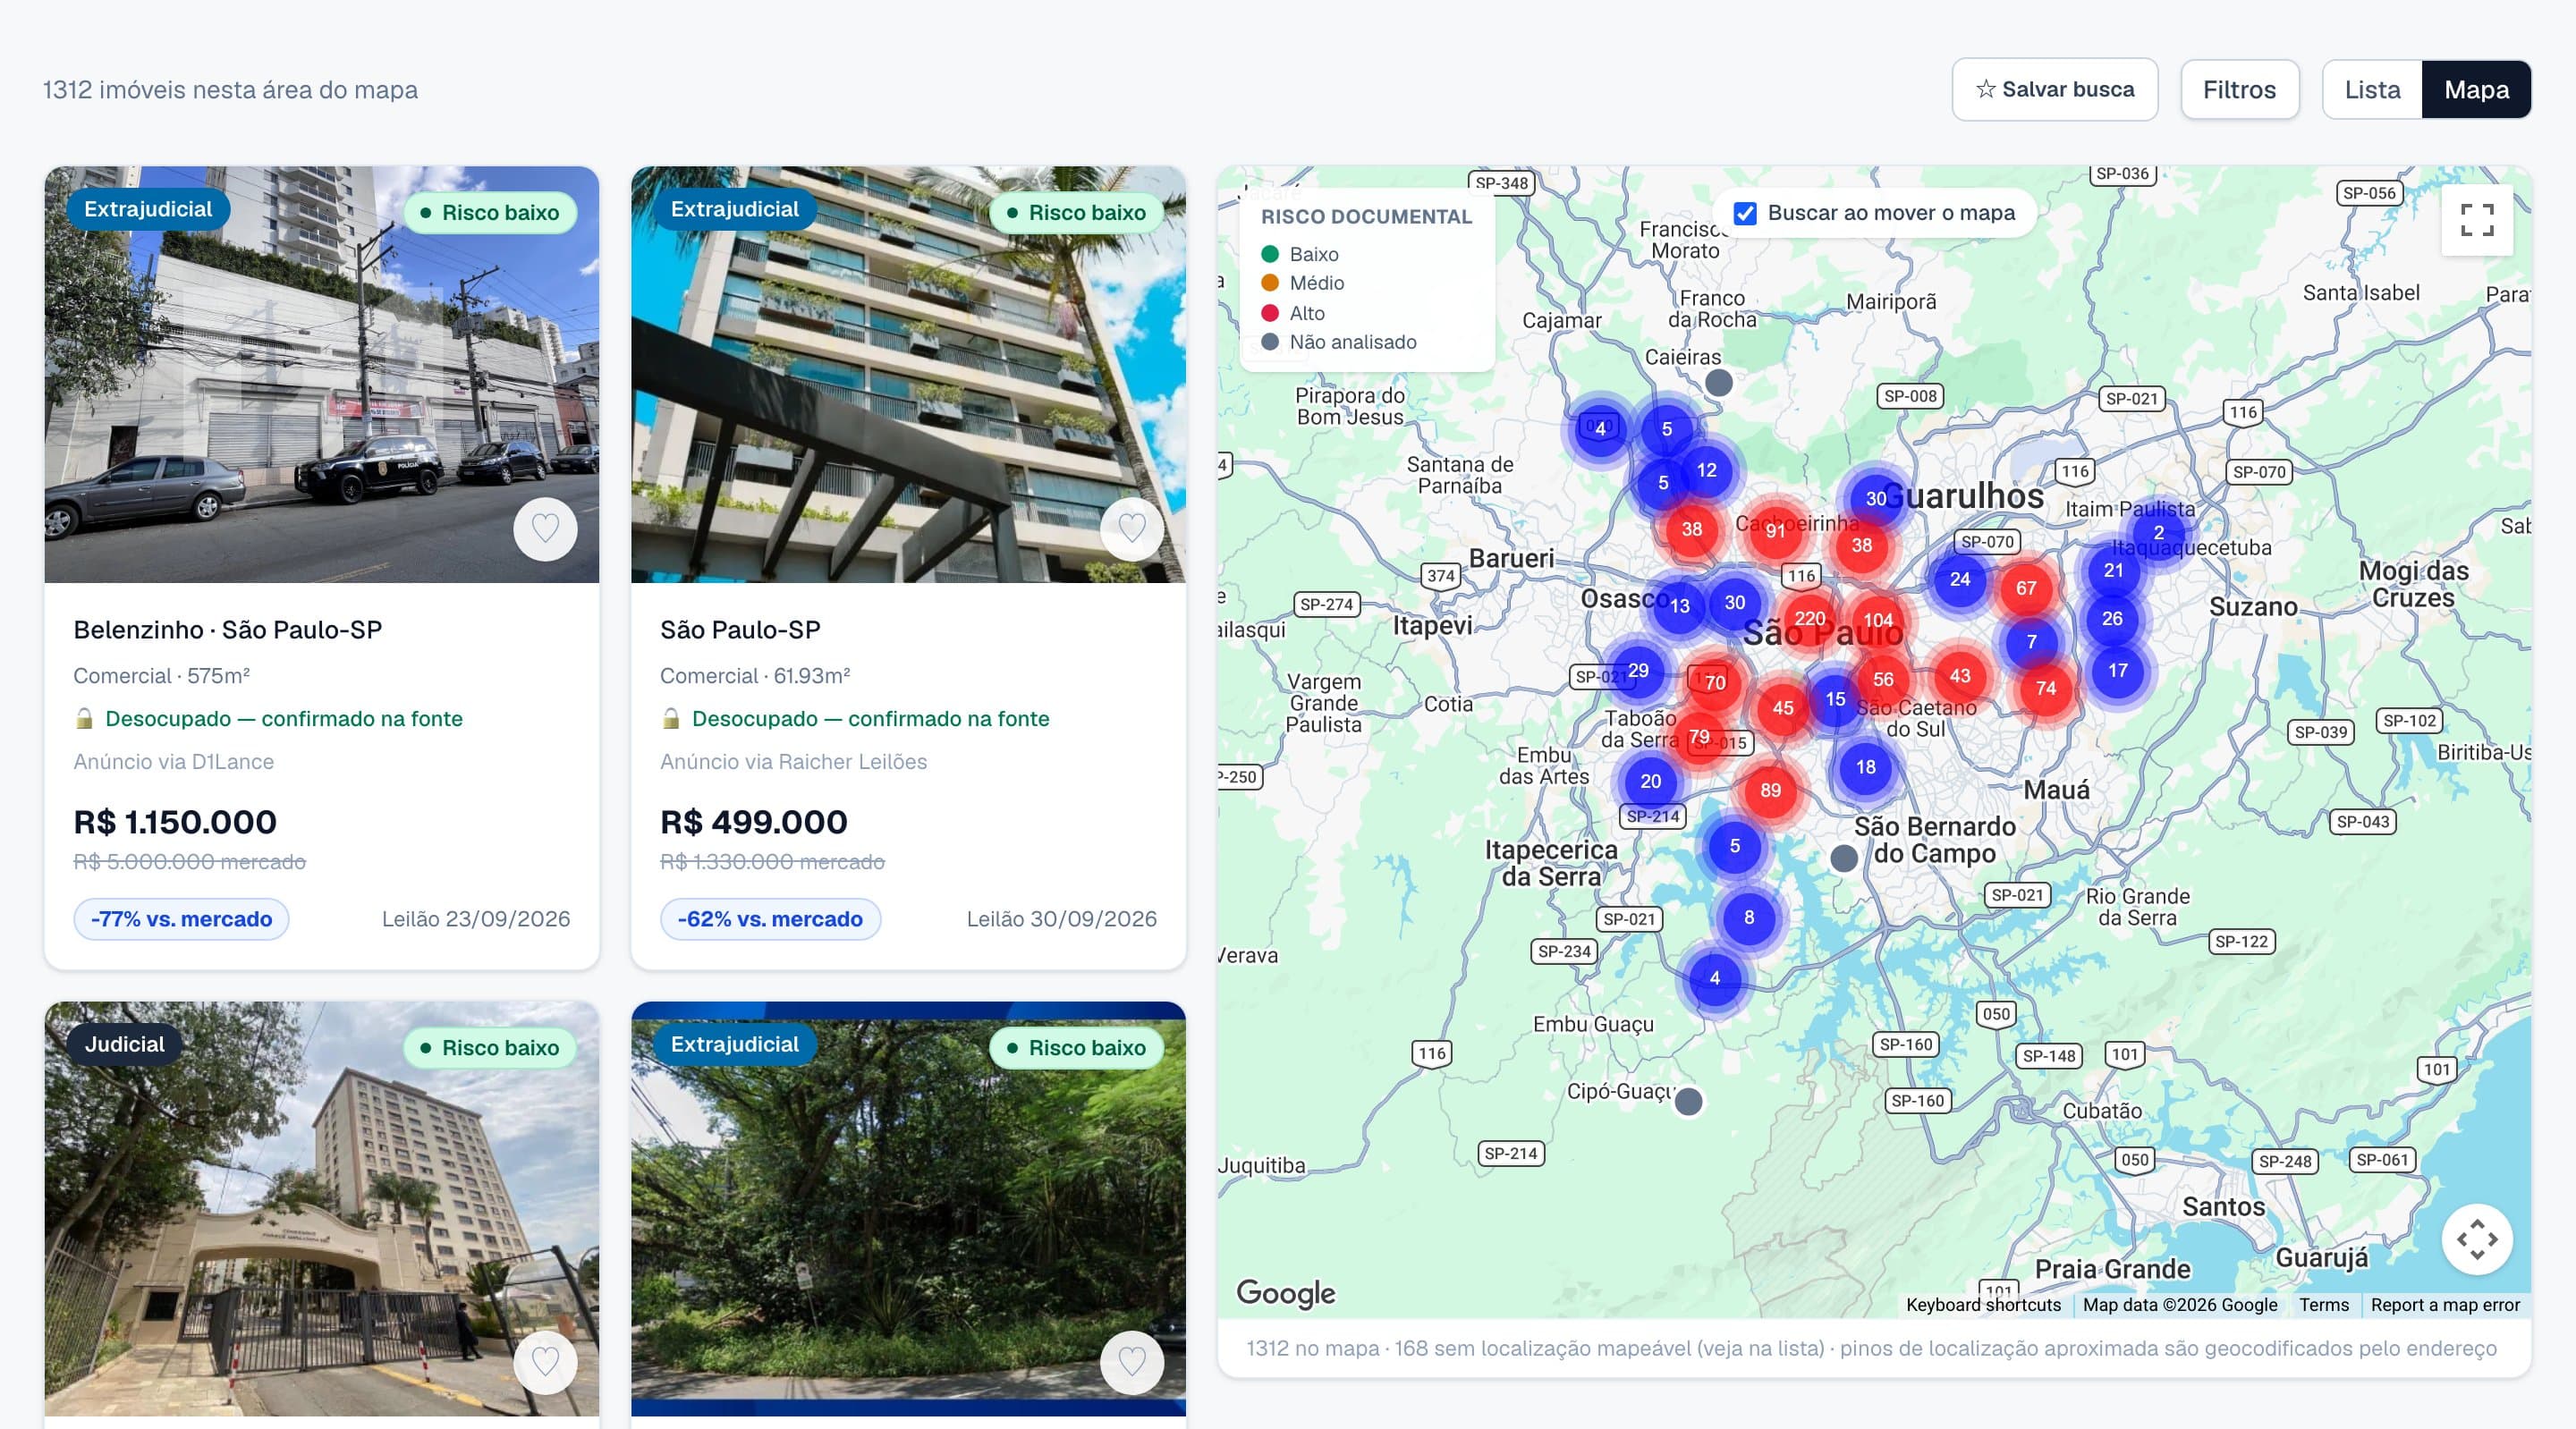Click the 1312 imóveis nesta área text
This screenshot has width=2576, height=1429.
(x=230, y=90)
